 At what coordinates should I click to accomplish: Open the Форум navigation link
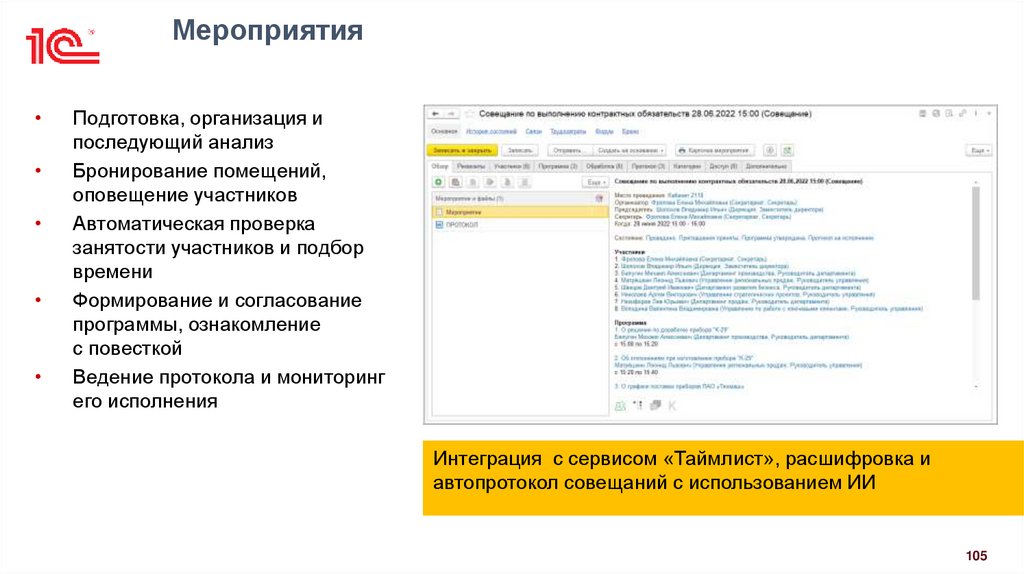[604, 131]
